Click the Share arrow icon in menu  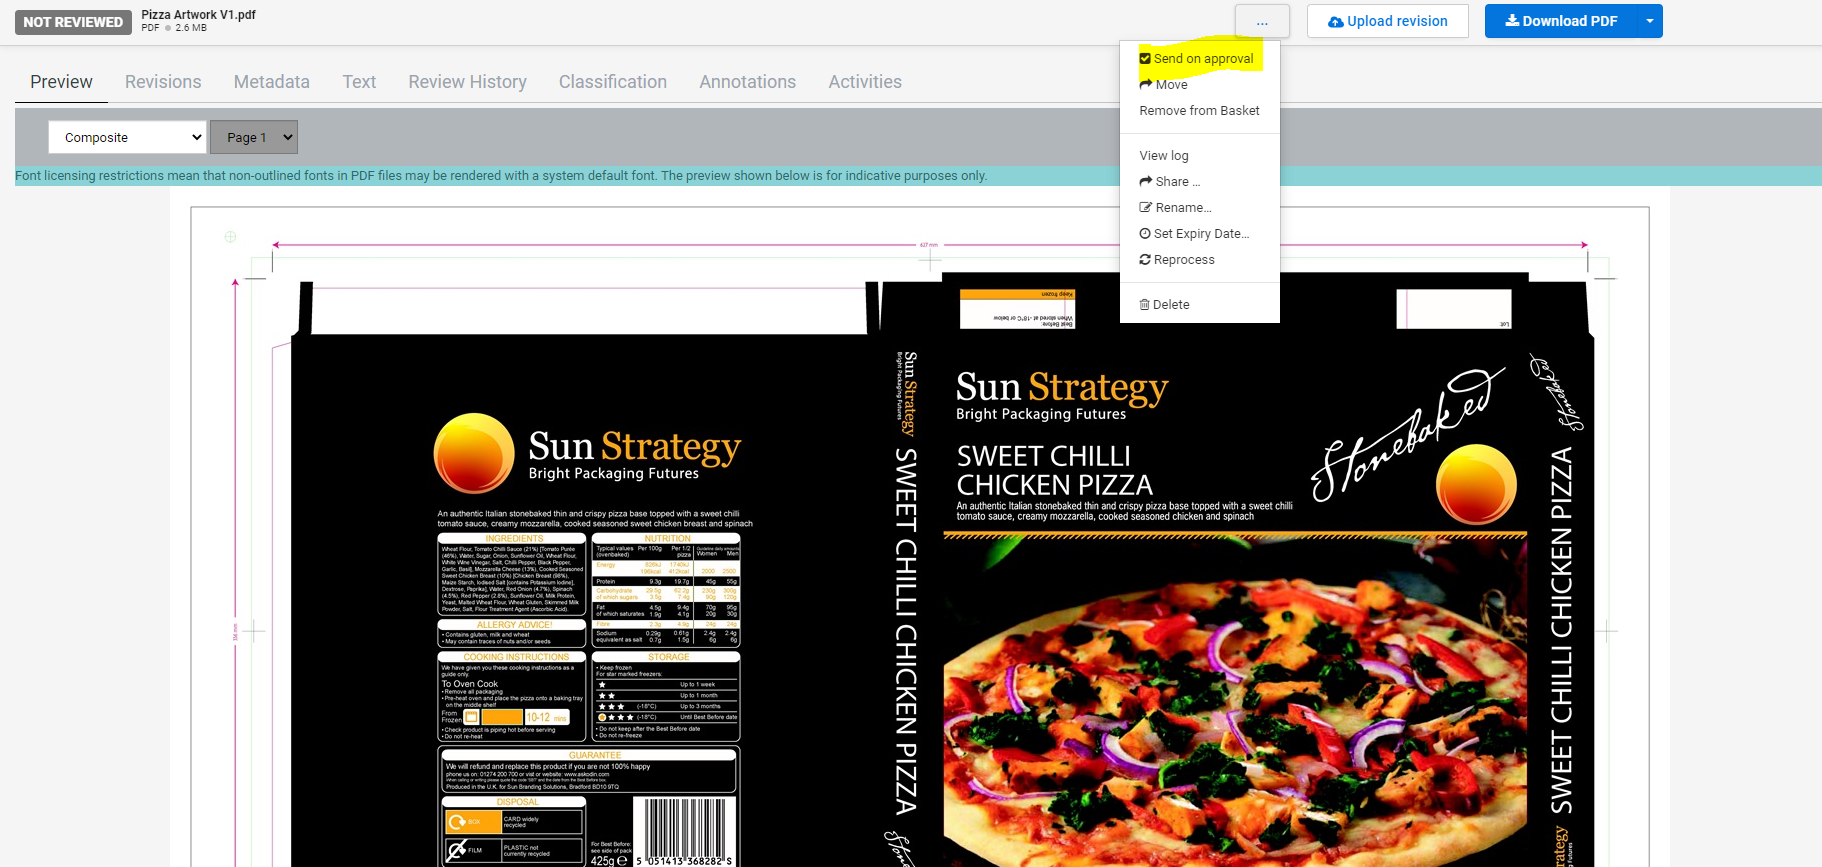(1146, 181)
